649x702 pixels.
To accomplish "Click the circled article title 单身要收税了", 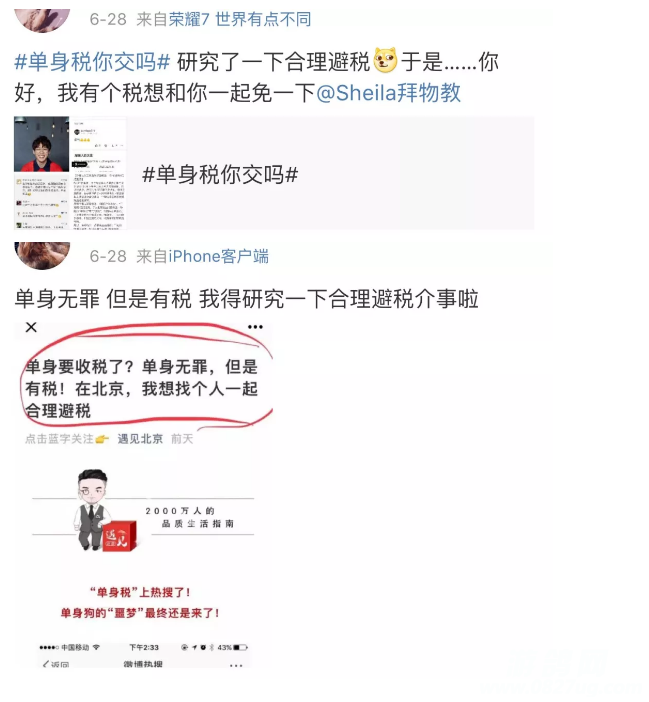I will (x=141, y=389).
